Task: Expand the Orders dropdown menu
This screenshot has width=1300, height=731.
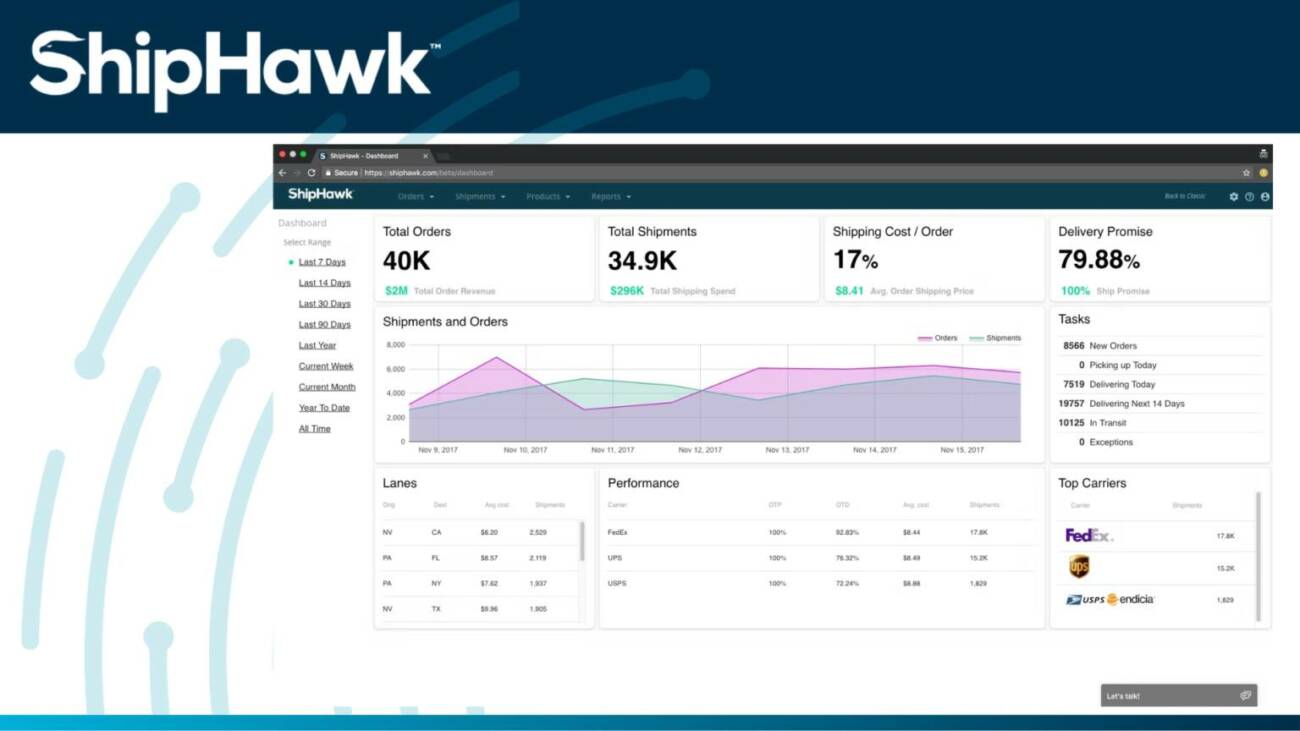Action: pos(415,197)
